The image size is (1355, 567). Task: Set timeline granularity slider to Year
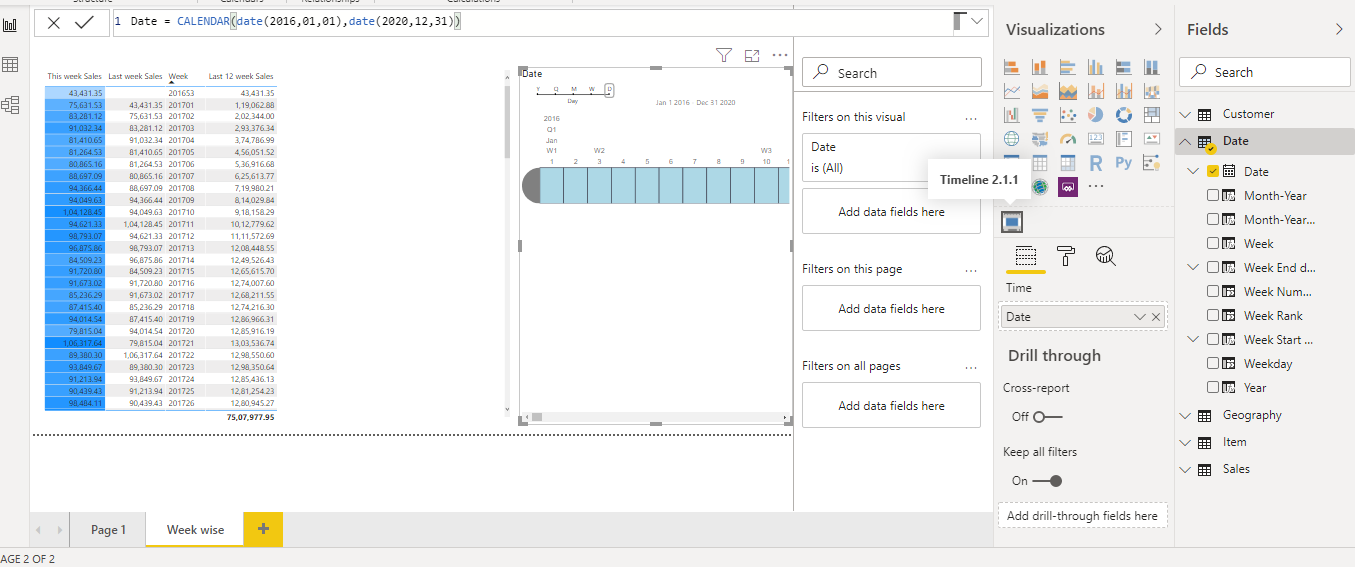tap(538, 90)
